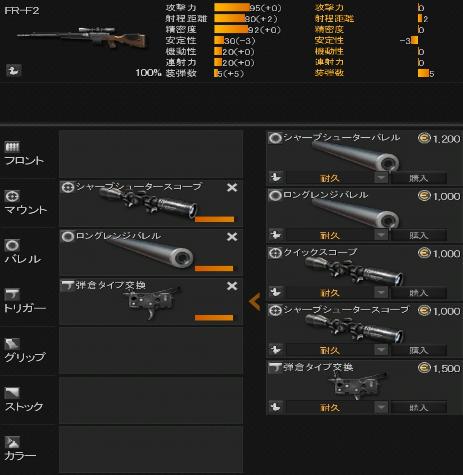Screen dimensions: 463x475
Task: Remove equipped 弾倉タイプ交換 with X
Action: 232,286
